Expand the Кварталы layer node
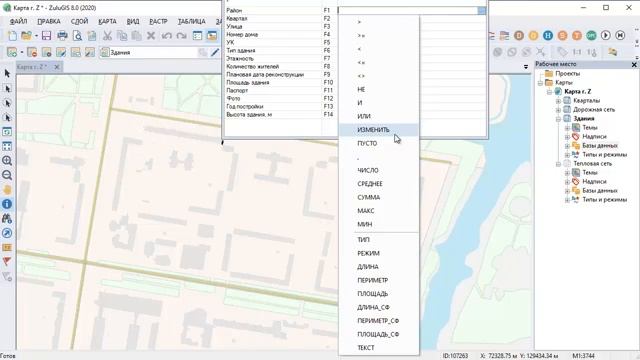The image size is (640, 360). 558,100
